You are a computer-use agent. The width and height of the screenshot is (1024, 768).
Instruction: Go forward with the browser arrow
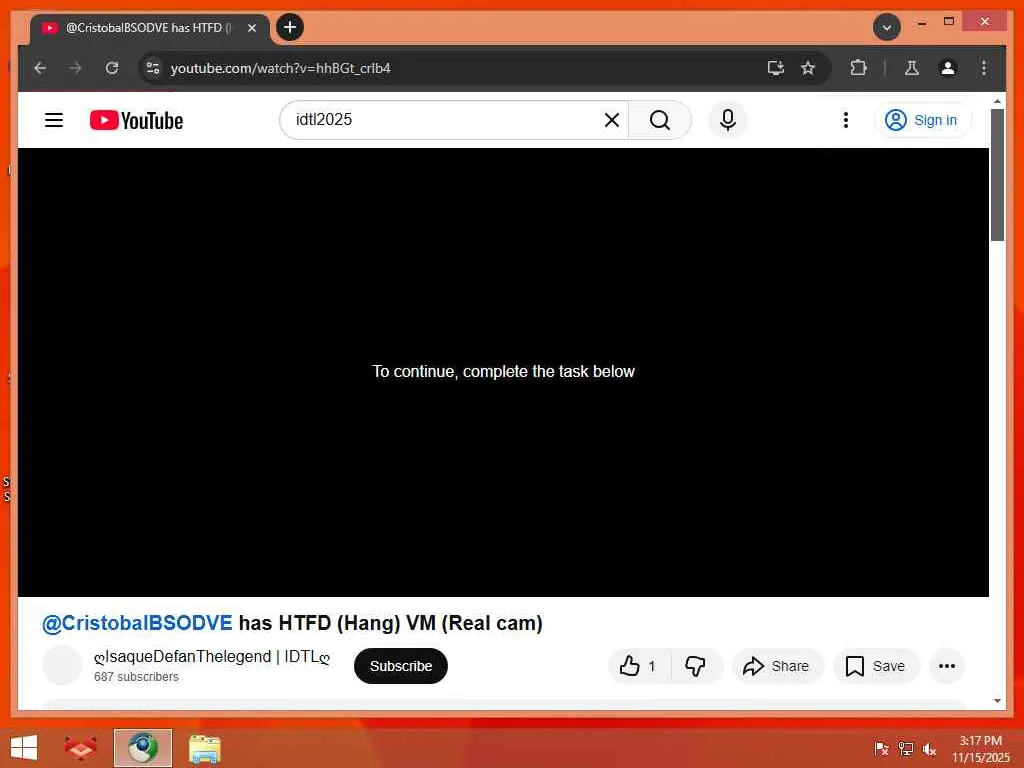76,68
